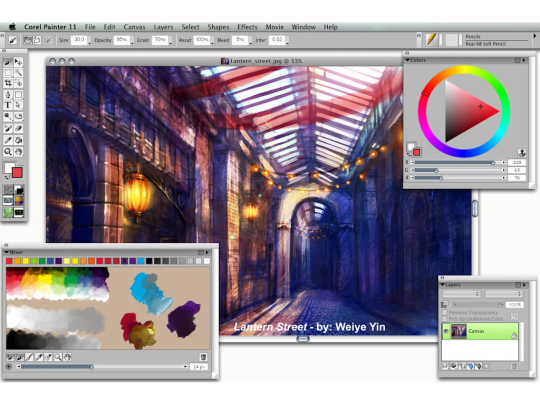Viewport: 540px width, 405px height.
Task: Open the layer composite method dropdown
Action: pos(461,294)
